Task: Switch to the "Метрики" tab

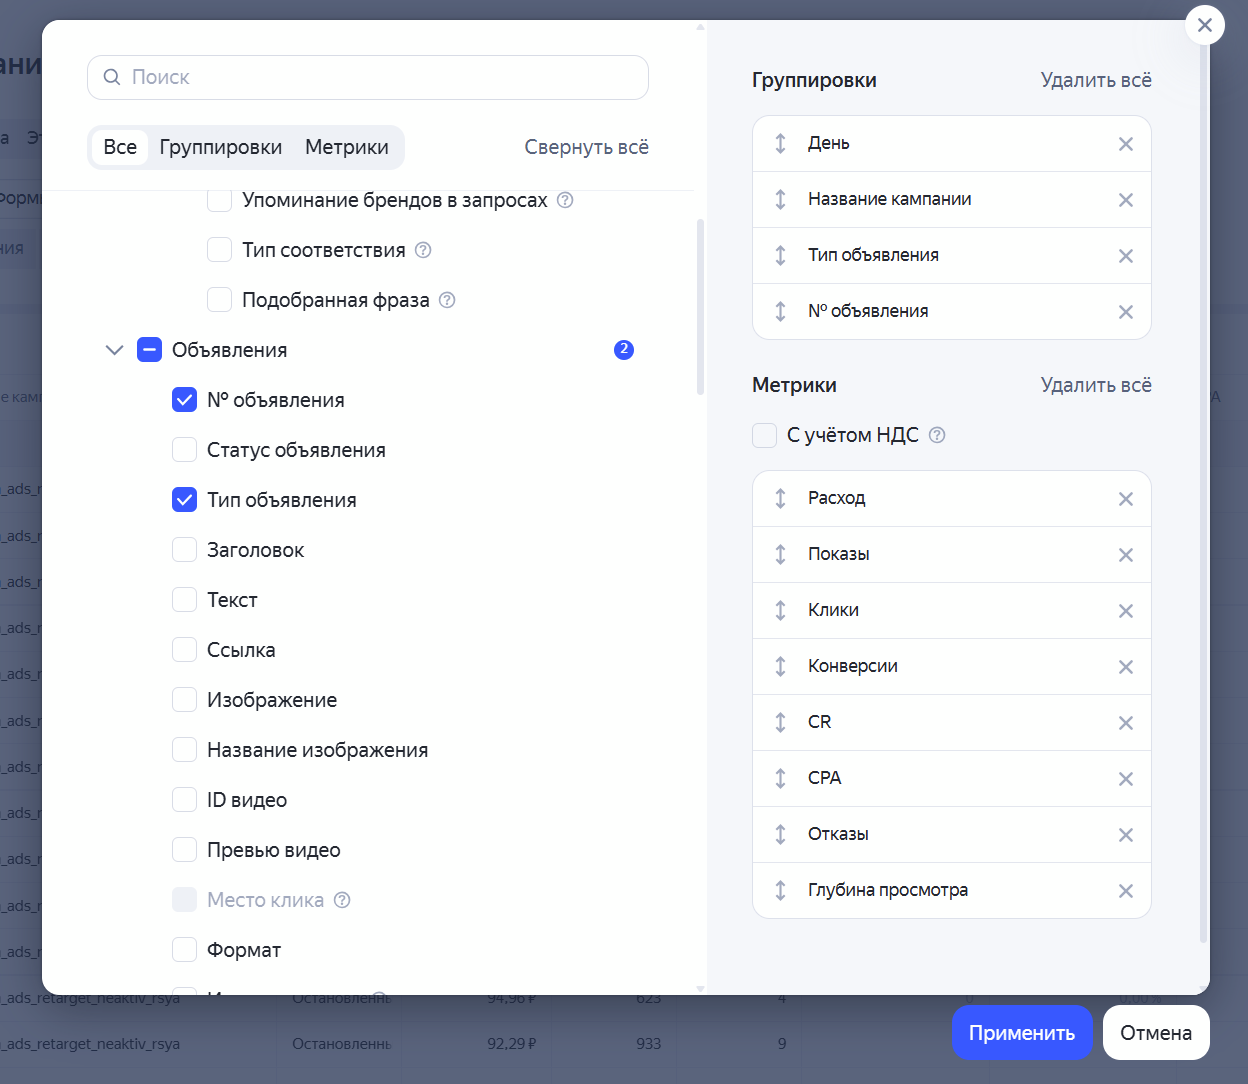Action: click(347, 146)
